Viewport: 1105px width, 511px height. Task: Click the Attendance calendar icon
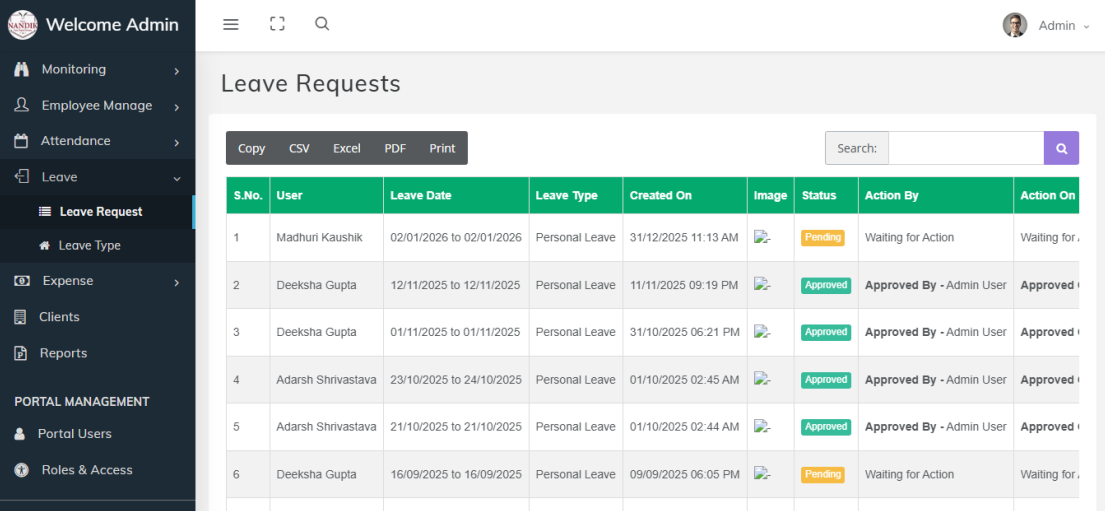(x=21, y=141)
